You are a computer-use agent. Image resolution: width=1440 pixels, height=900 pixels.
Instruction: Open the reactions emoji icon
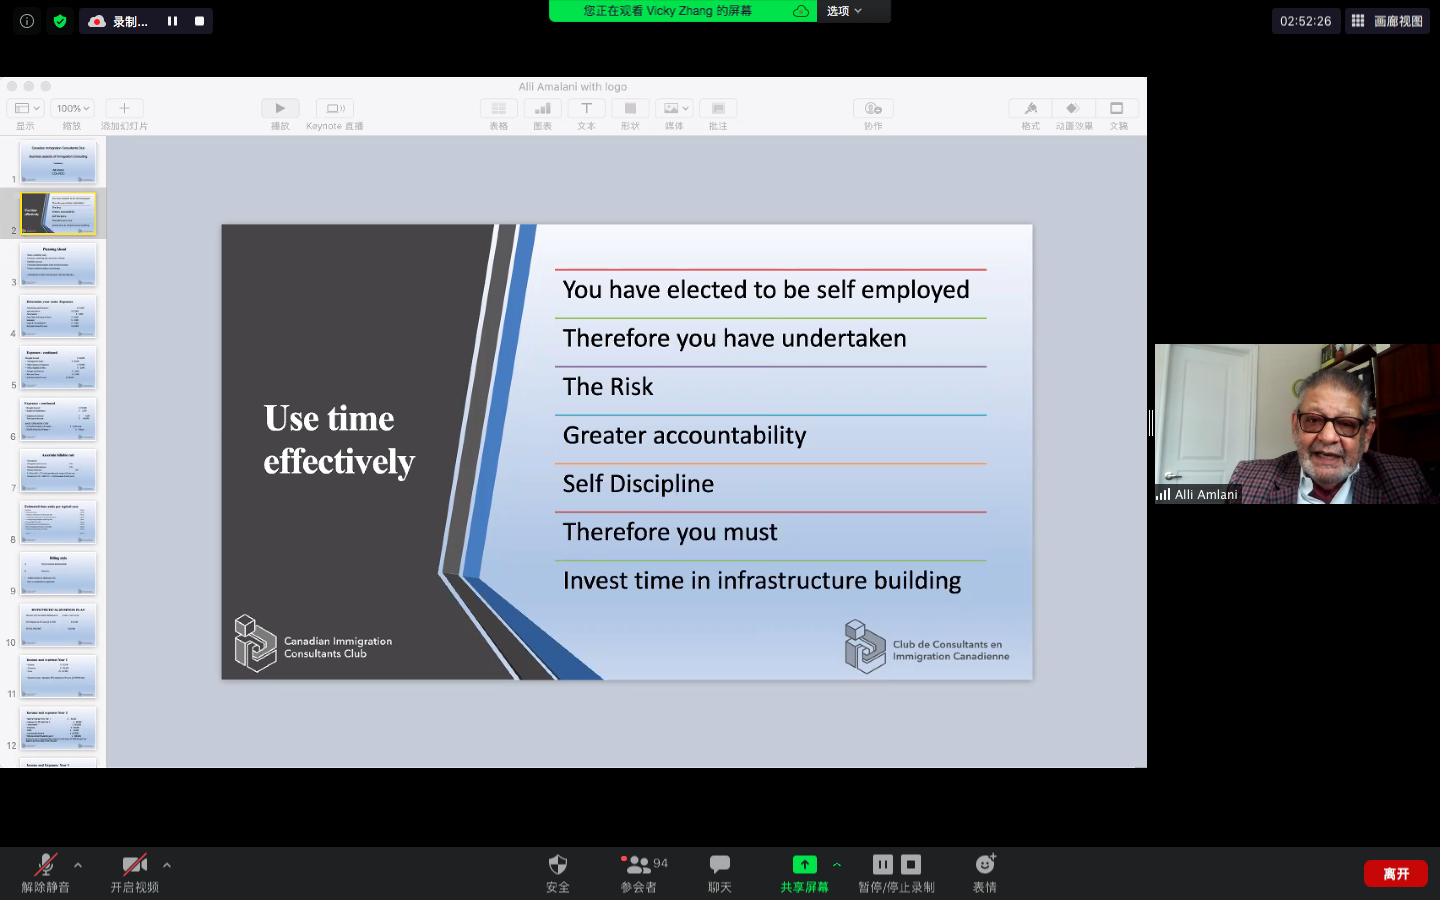(986, 864)
